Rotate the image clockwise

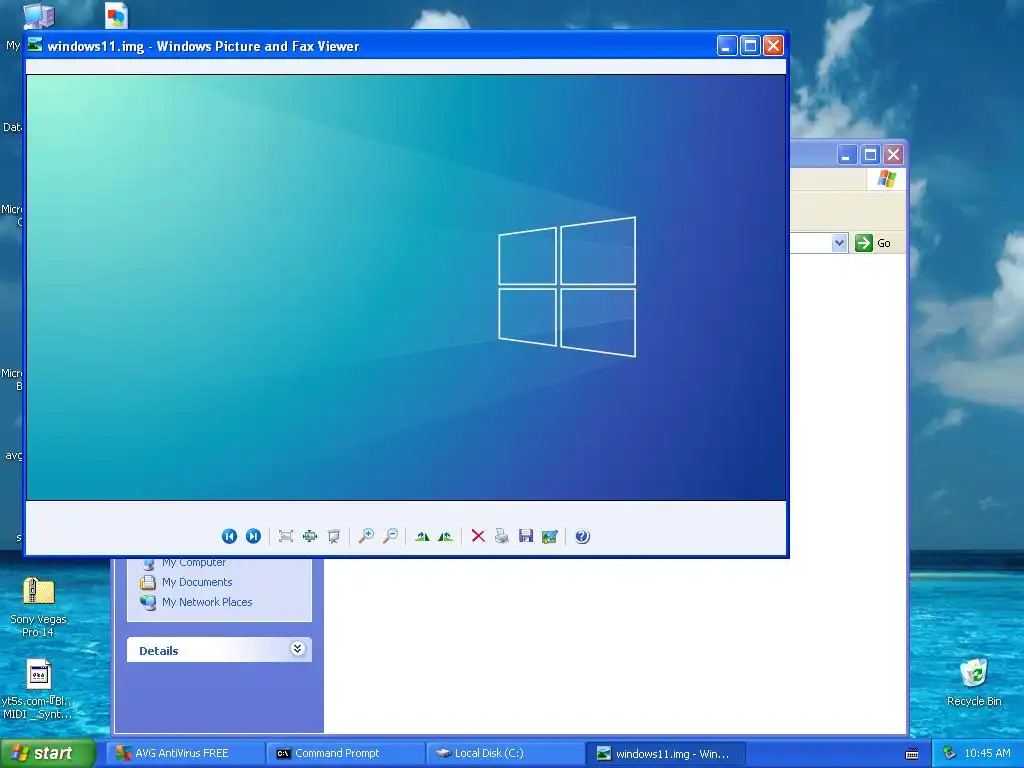point(423,536)
